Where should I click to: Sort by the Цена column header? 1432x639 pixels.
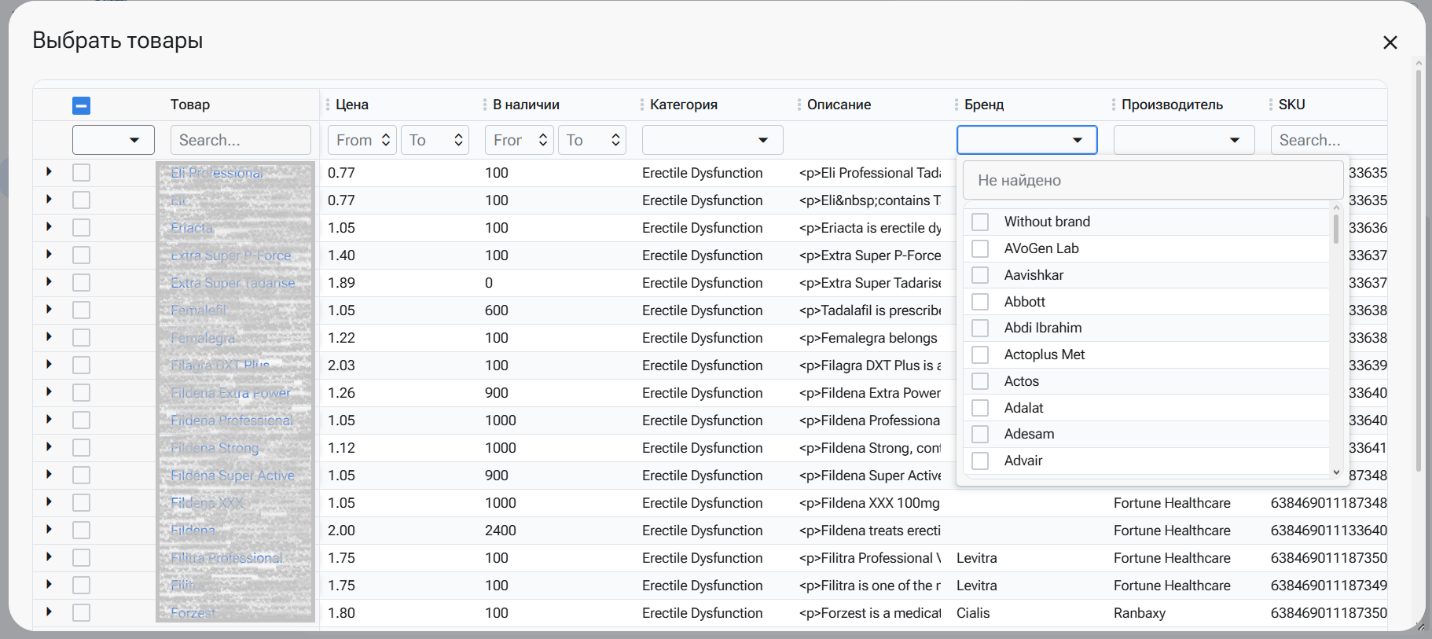coord(352,105)
